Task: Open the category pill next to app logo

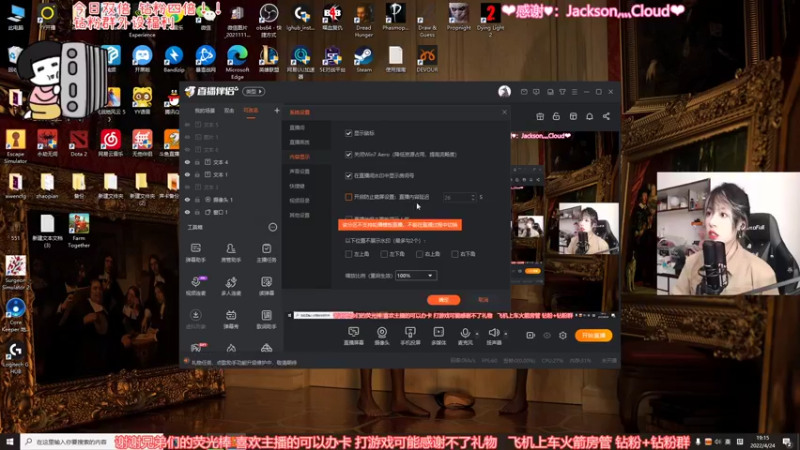Action: click(254, 91)
